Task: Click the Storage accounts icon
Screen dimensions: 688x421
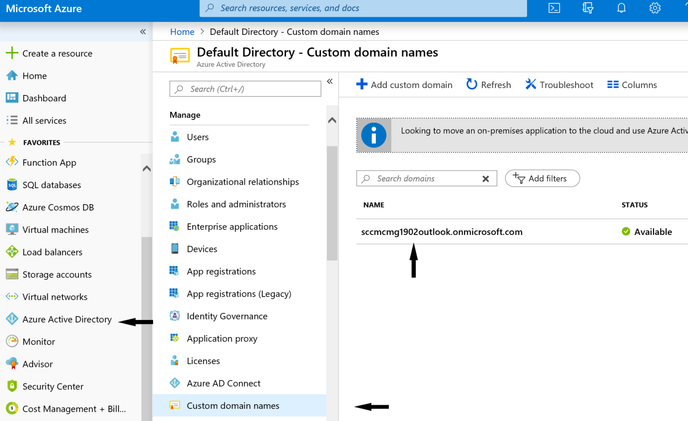Action: coord(12,274)
